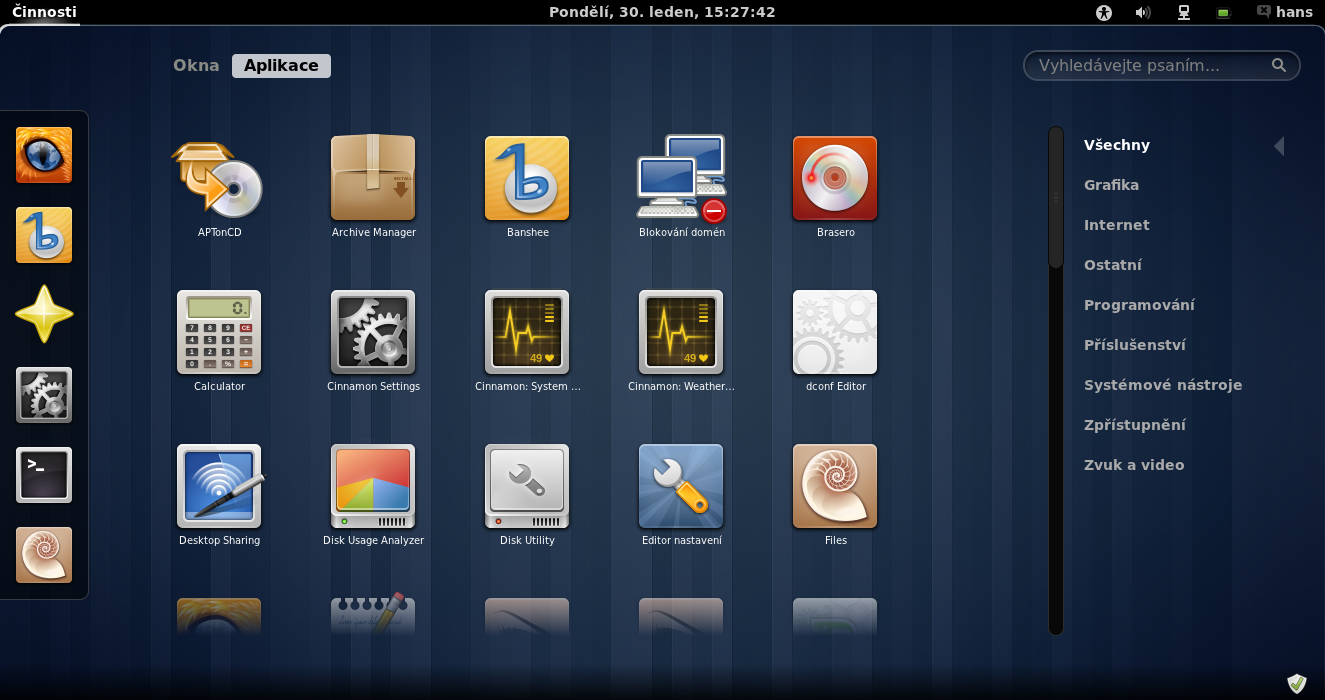The image size is (1325, 700).
Task: Launch Disk Utility
Action: tap(527, 495)
